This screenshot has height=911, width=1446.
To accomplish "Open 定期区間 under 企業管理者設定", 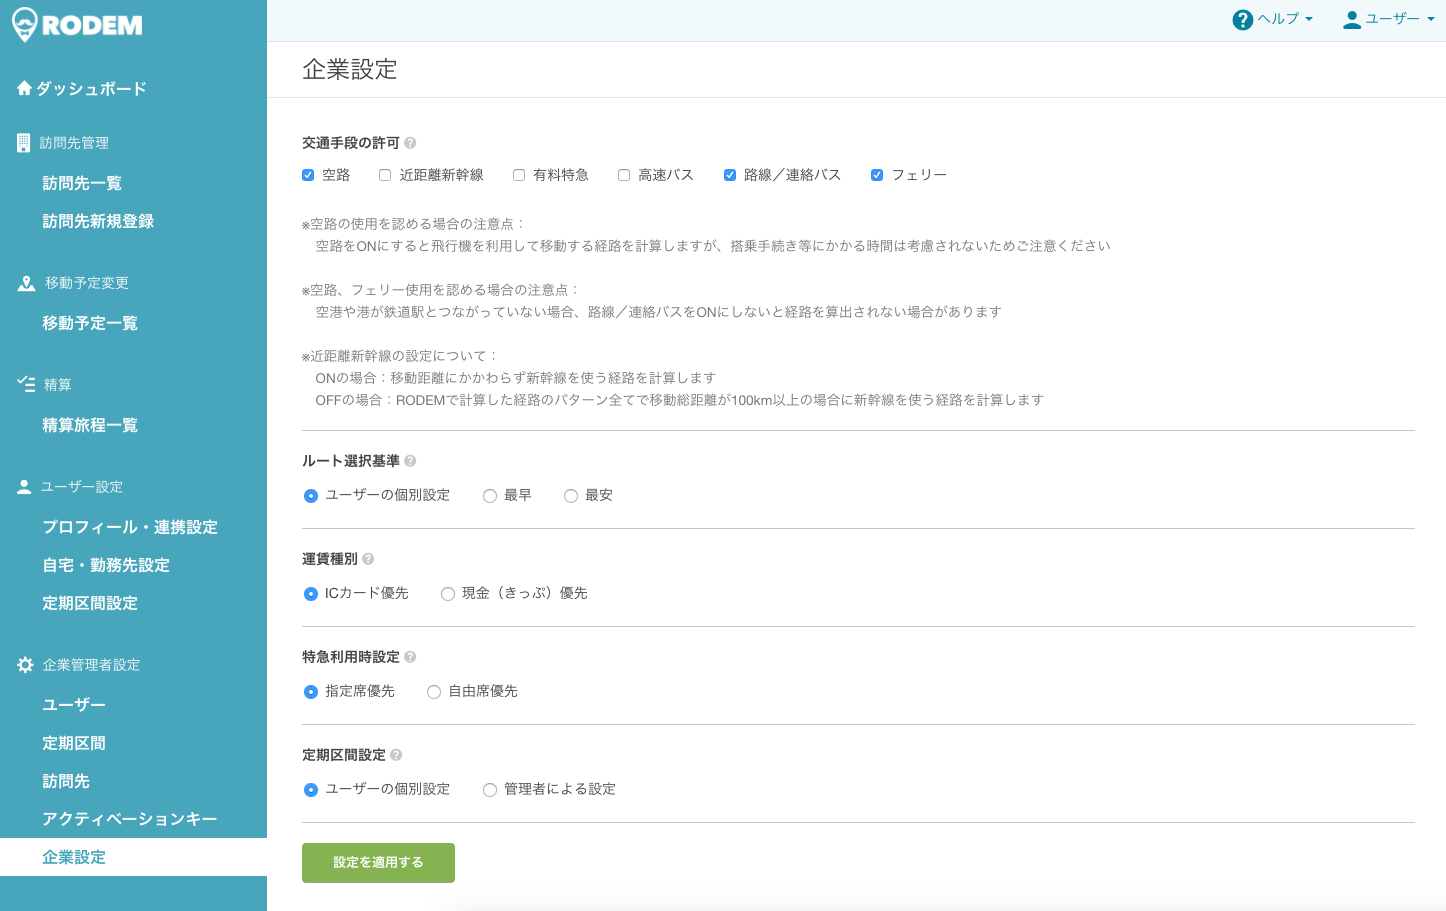I will pos(74,743).
